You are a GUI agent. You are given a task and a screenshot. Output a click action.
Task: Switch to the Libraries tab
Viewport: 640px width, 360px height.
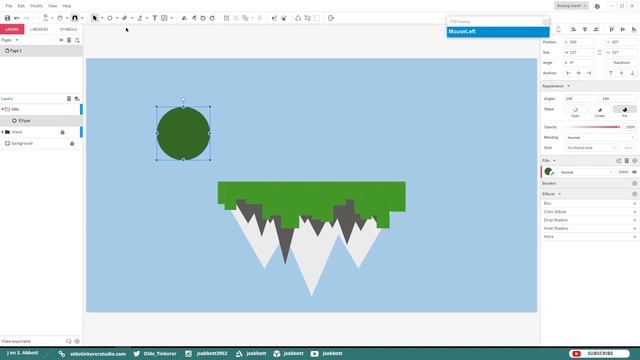point(39,29)
